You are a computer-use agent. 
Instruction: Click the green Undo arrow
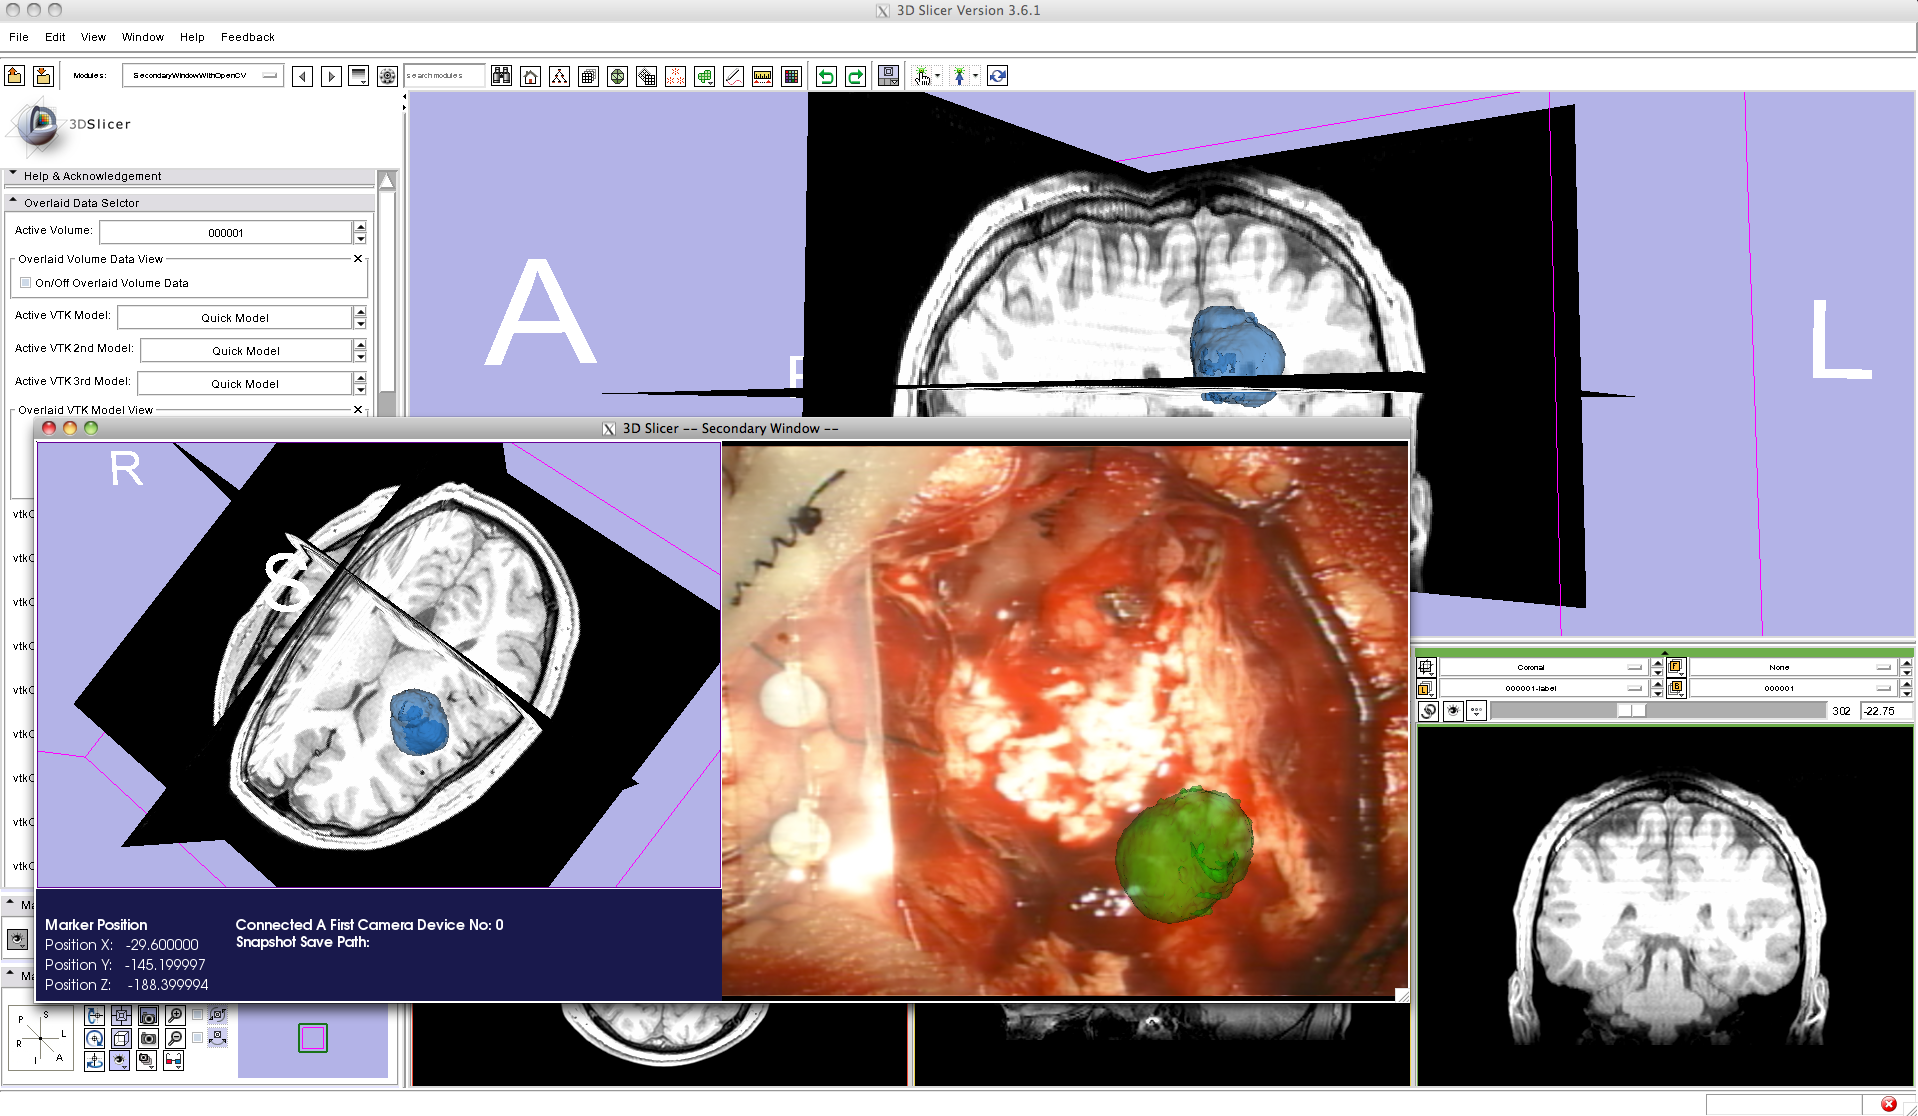point(826,76)
